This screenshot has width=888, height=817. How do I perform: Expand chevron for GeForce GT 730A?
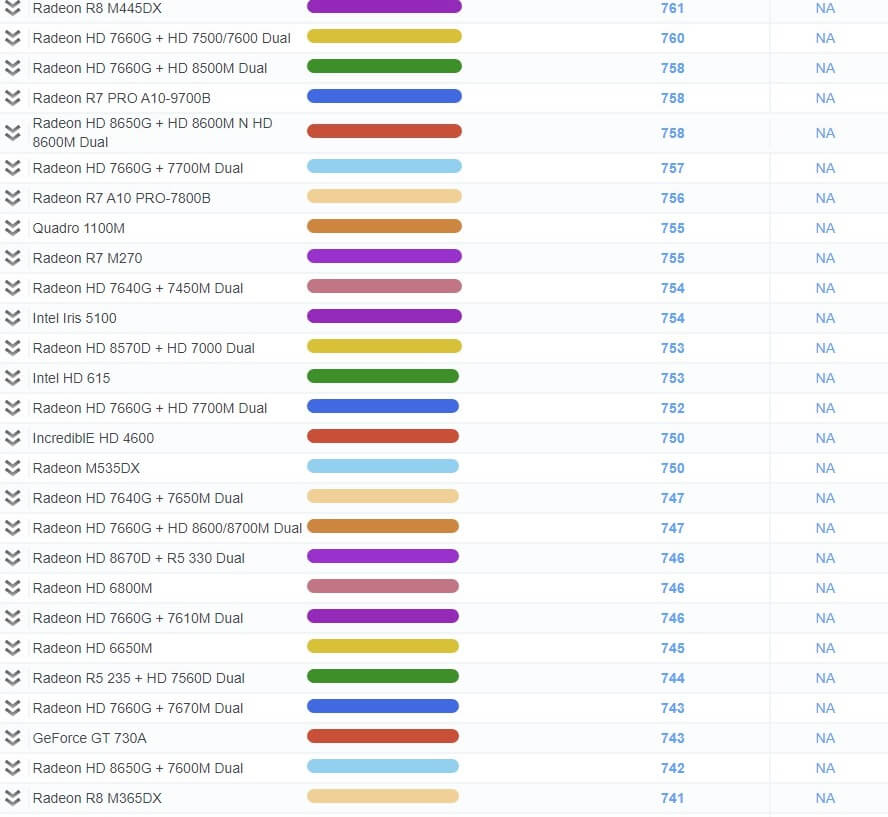point(12,738)
